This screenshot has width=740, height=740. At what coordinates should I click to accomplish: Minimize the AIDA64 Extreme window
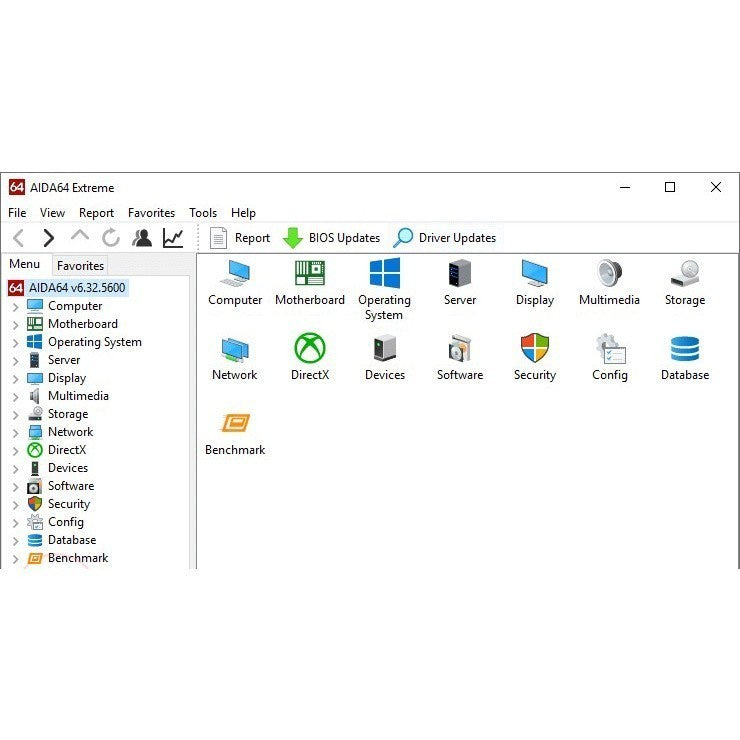pyautogui.click(x=625, y=187)
